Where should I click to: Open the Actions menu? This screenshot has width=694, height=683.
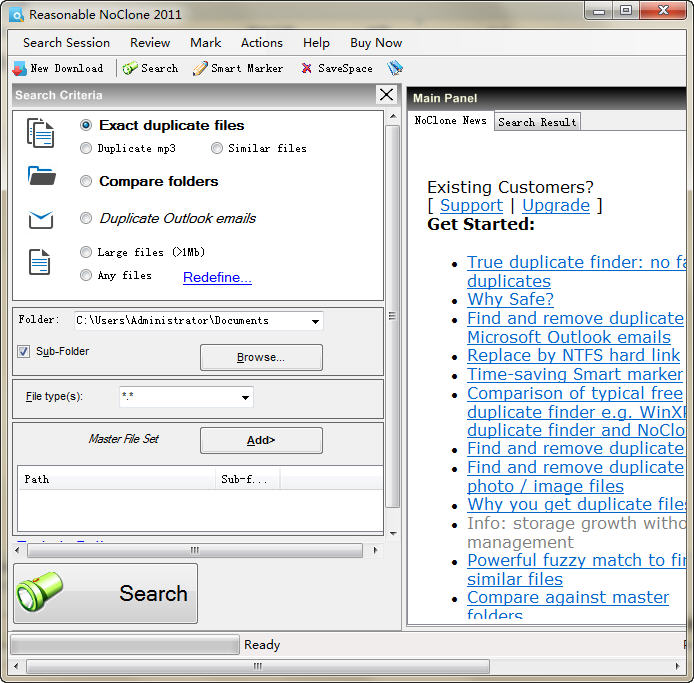click(x=262, y=43)
